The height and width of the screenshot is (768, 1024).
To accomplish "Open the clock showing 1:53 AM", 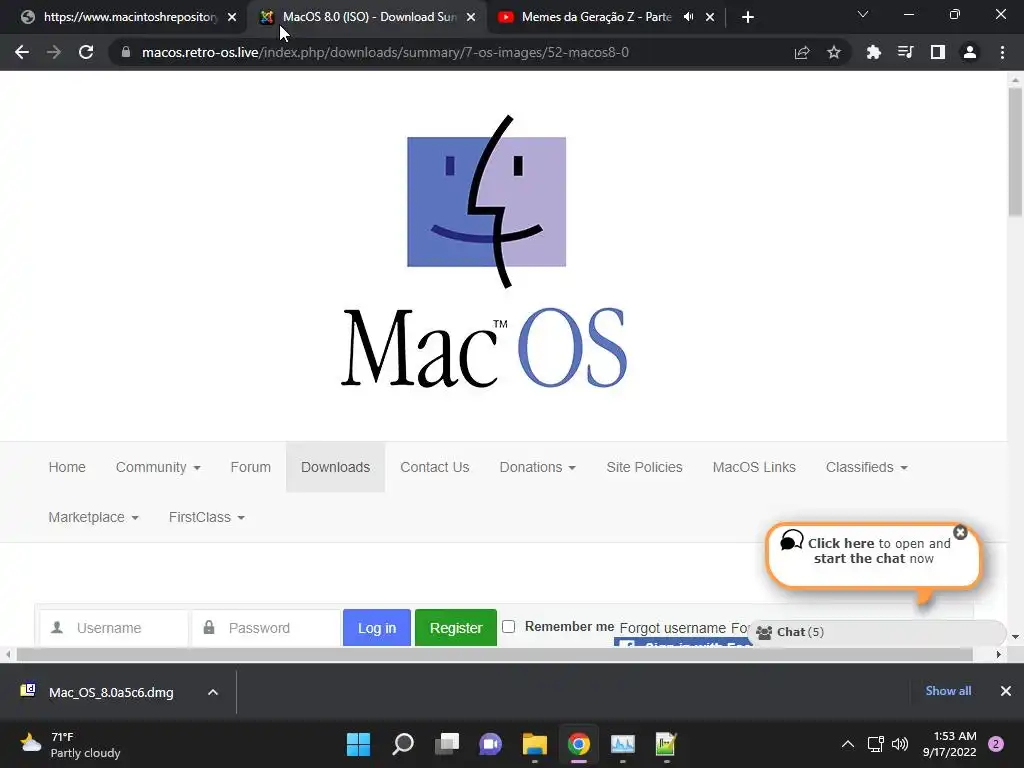I will pos(950,744).
